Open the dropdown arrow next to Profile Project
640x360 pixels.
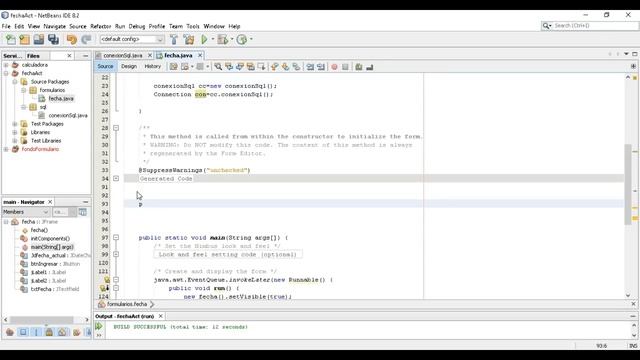pyautogui.click(x=251, y=39)
